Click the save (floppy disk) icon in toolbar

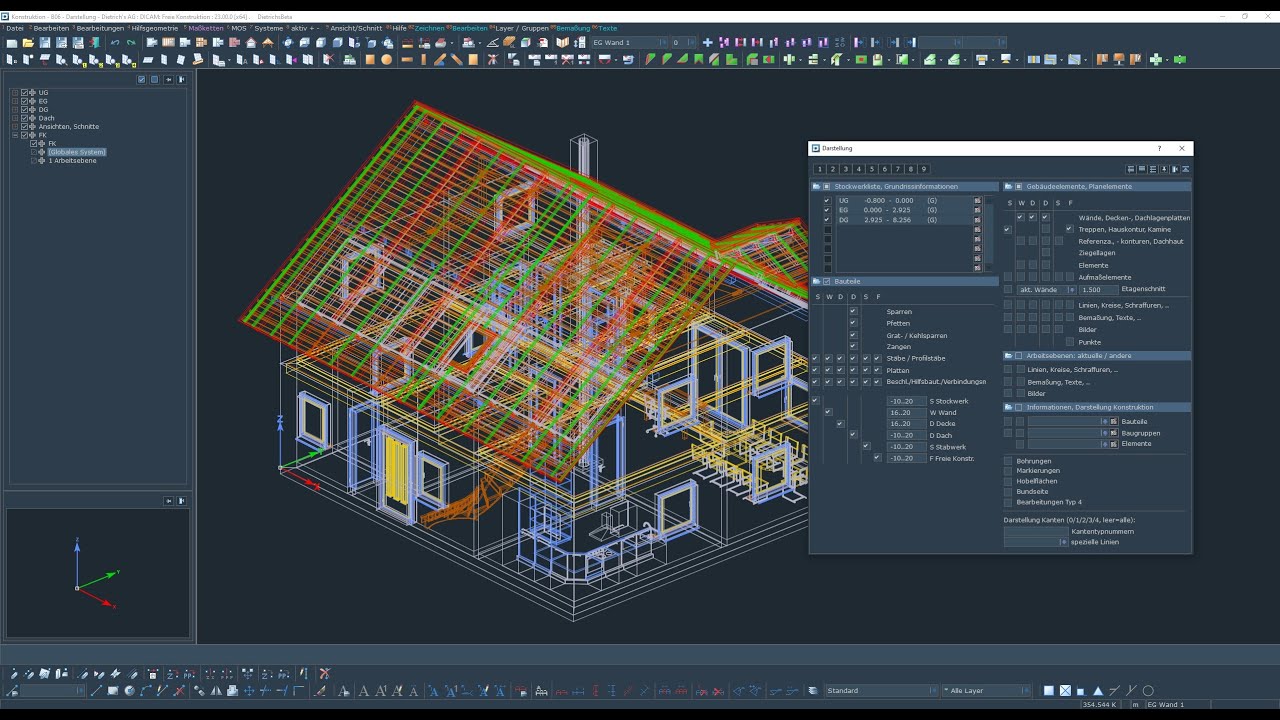(45, 43)
